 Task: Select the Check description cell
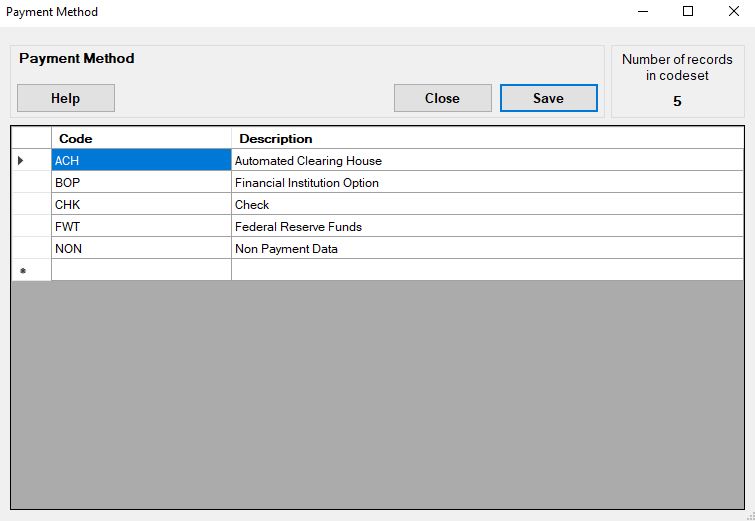487,204
